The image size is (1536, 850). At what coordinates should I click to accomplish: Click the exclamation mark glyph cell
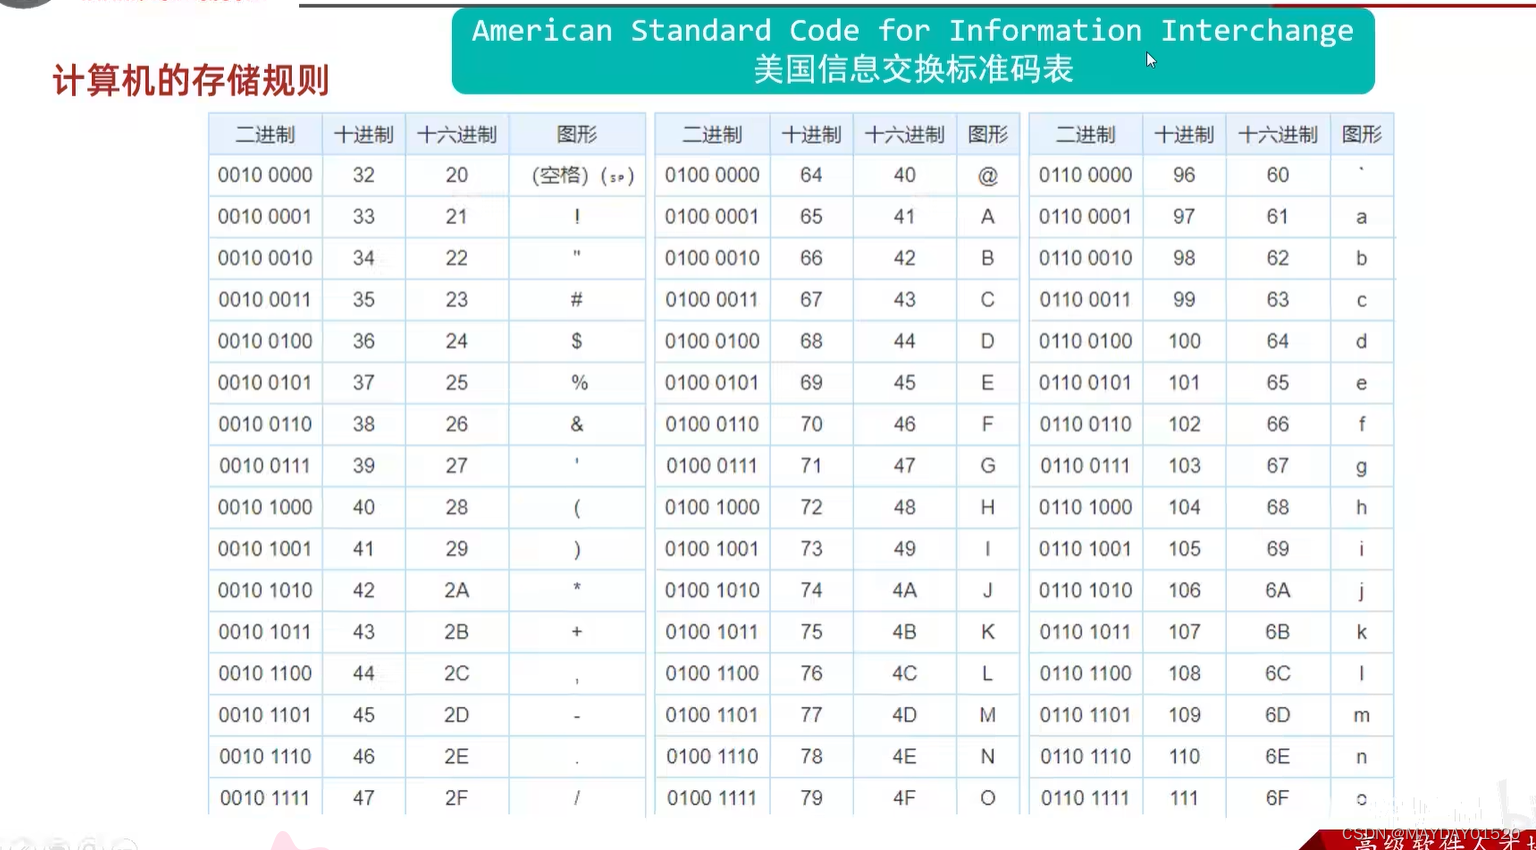pos(577,217)
